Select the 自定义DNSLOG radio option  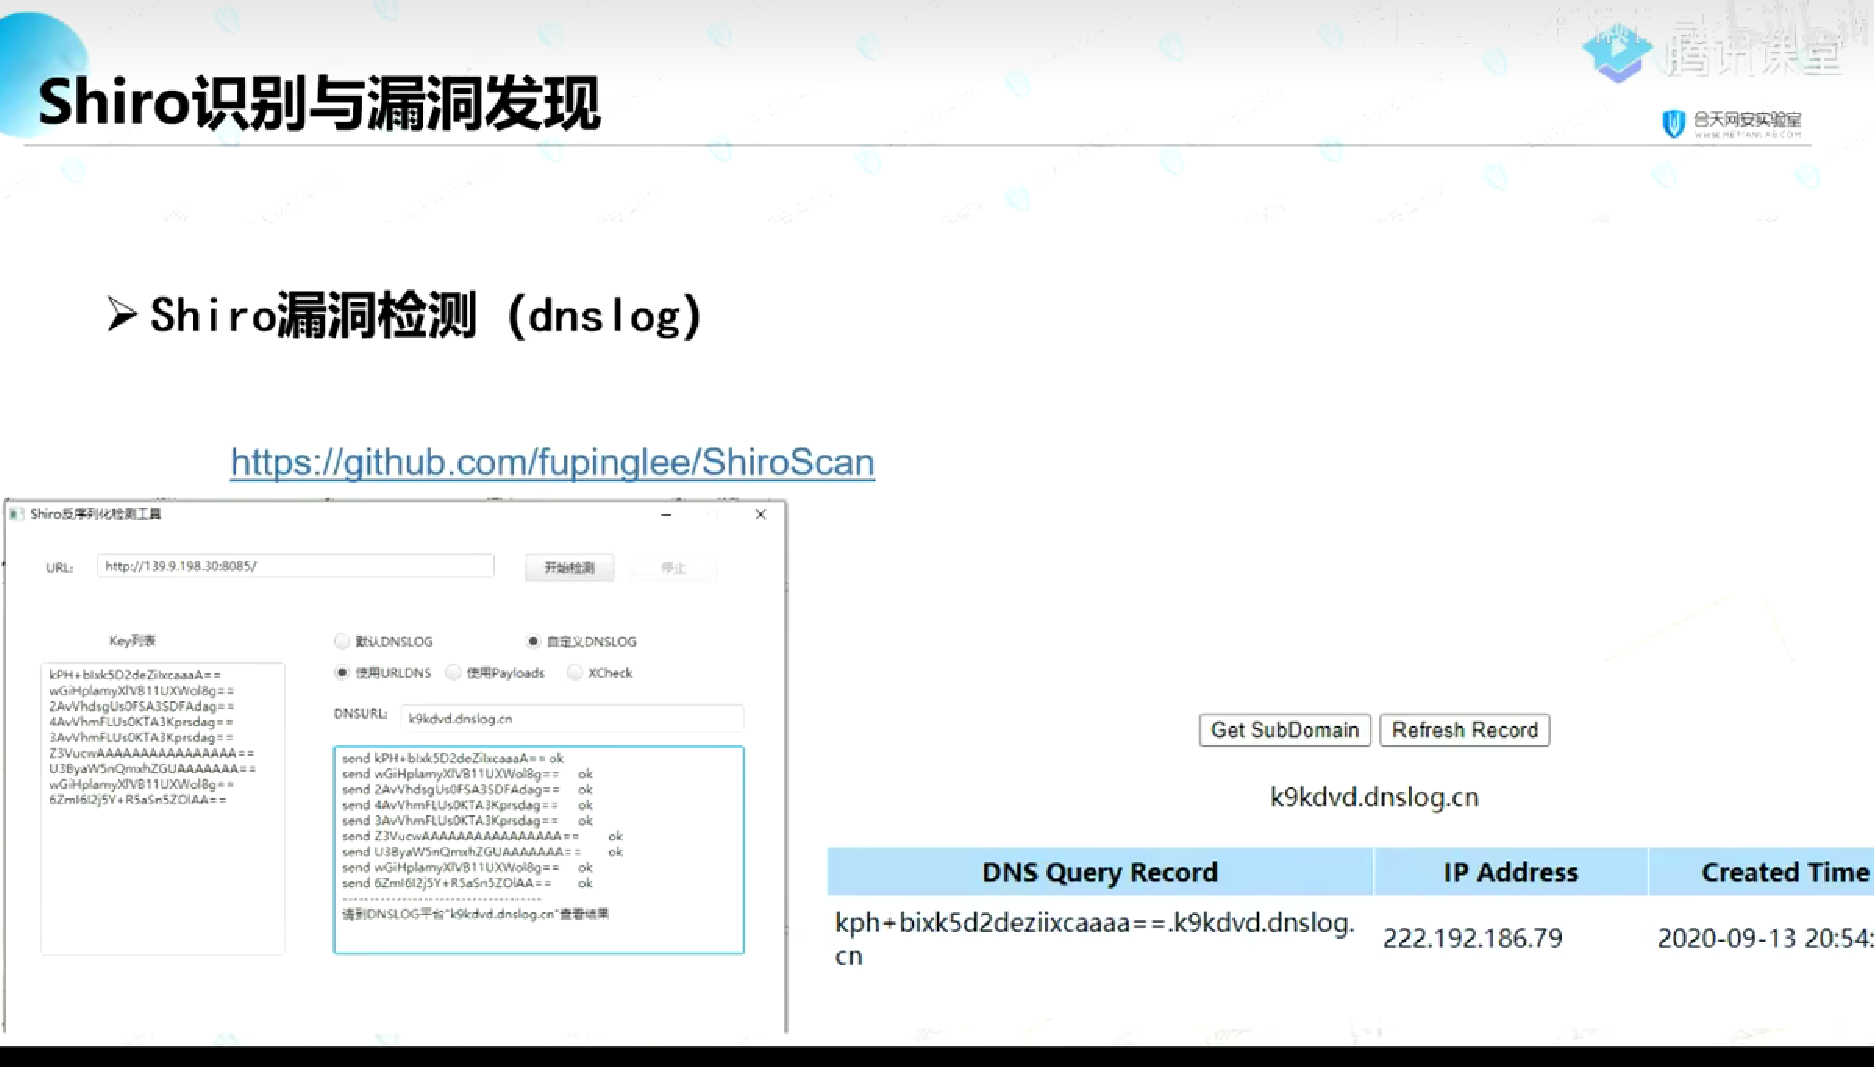(533, 641)
